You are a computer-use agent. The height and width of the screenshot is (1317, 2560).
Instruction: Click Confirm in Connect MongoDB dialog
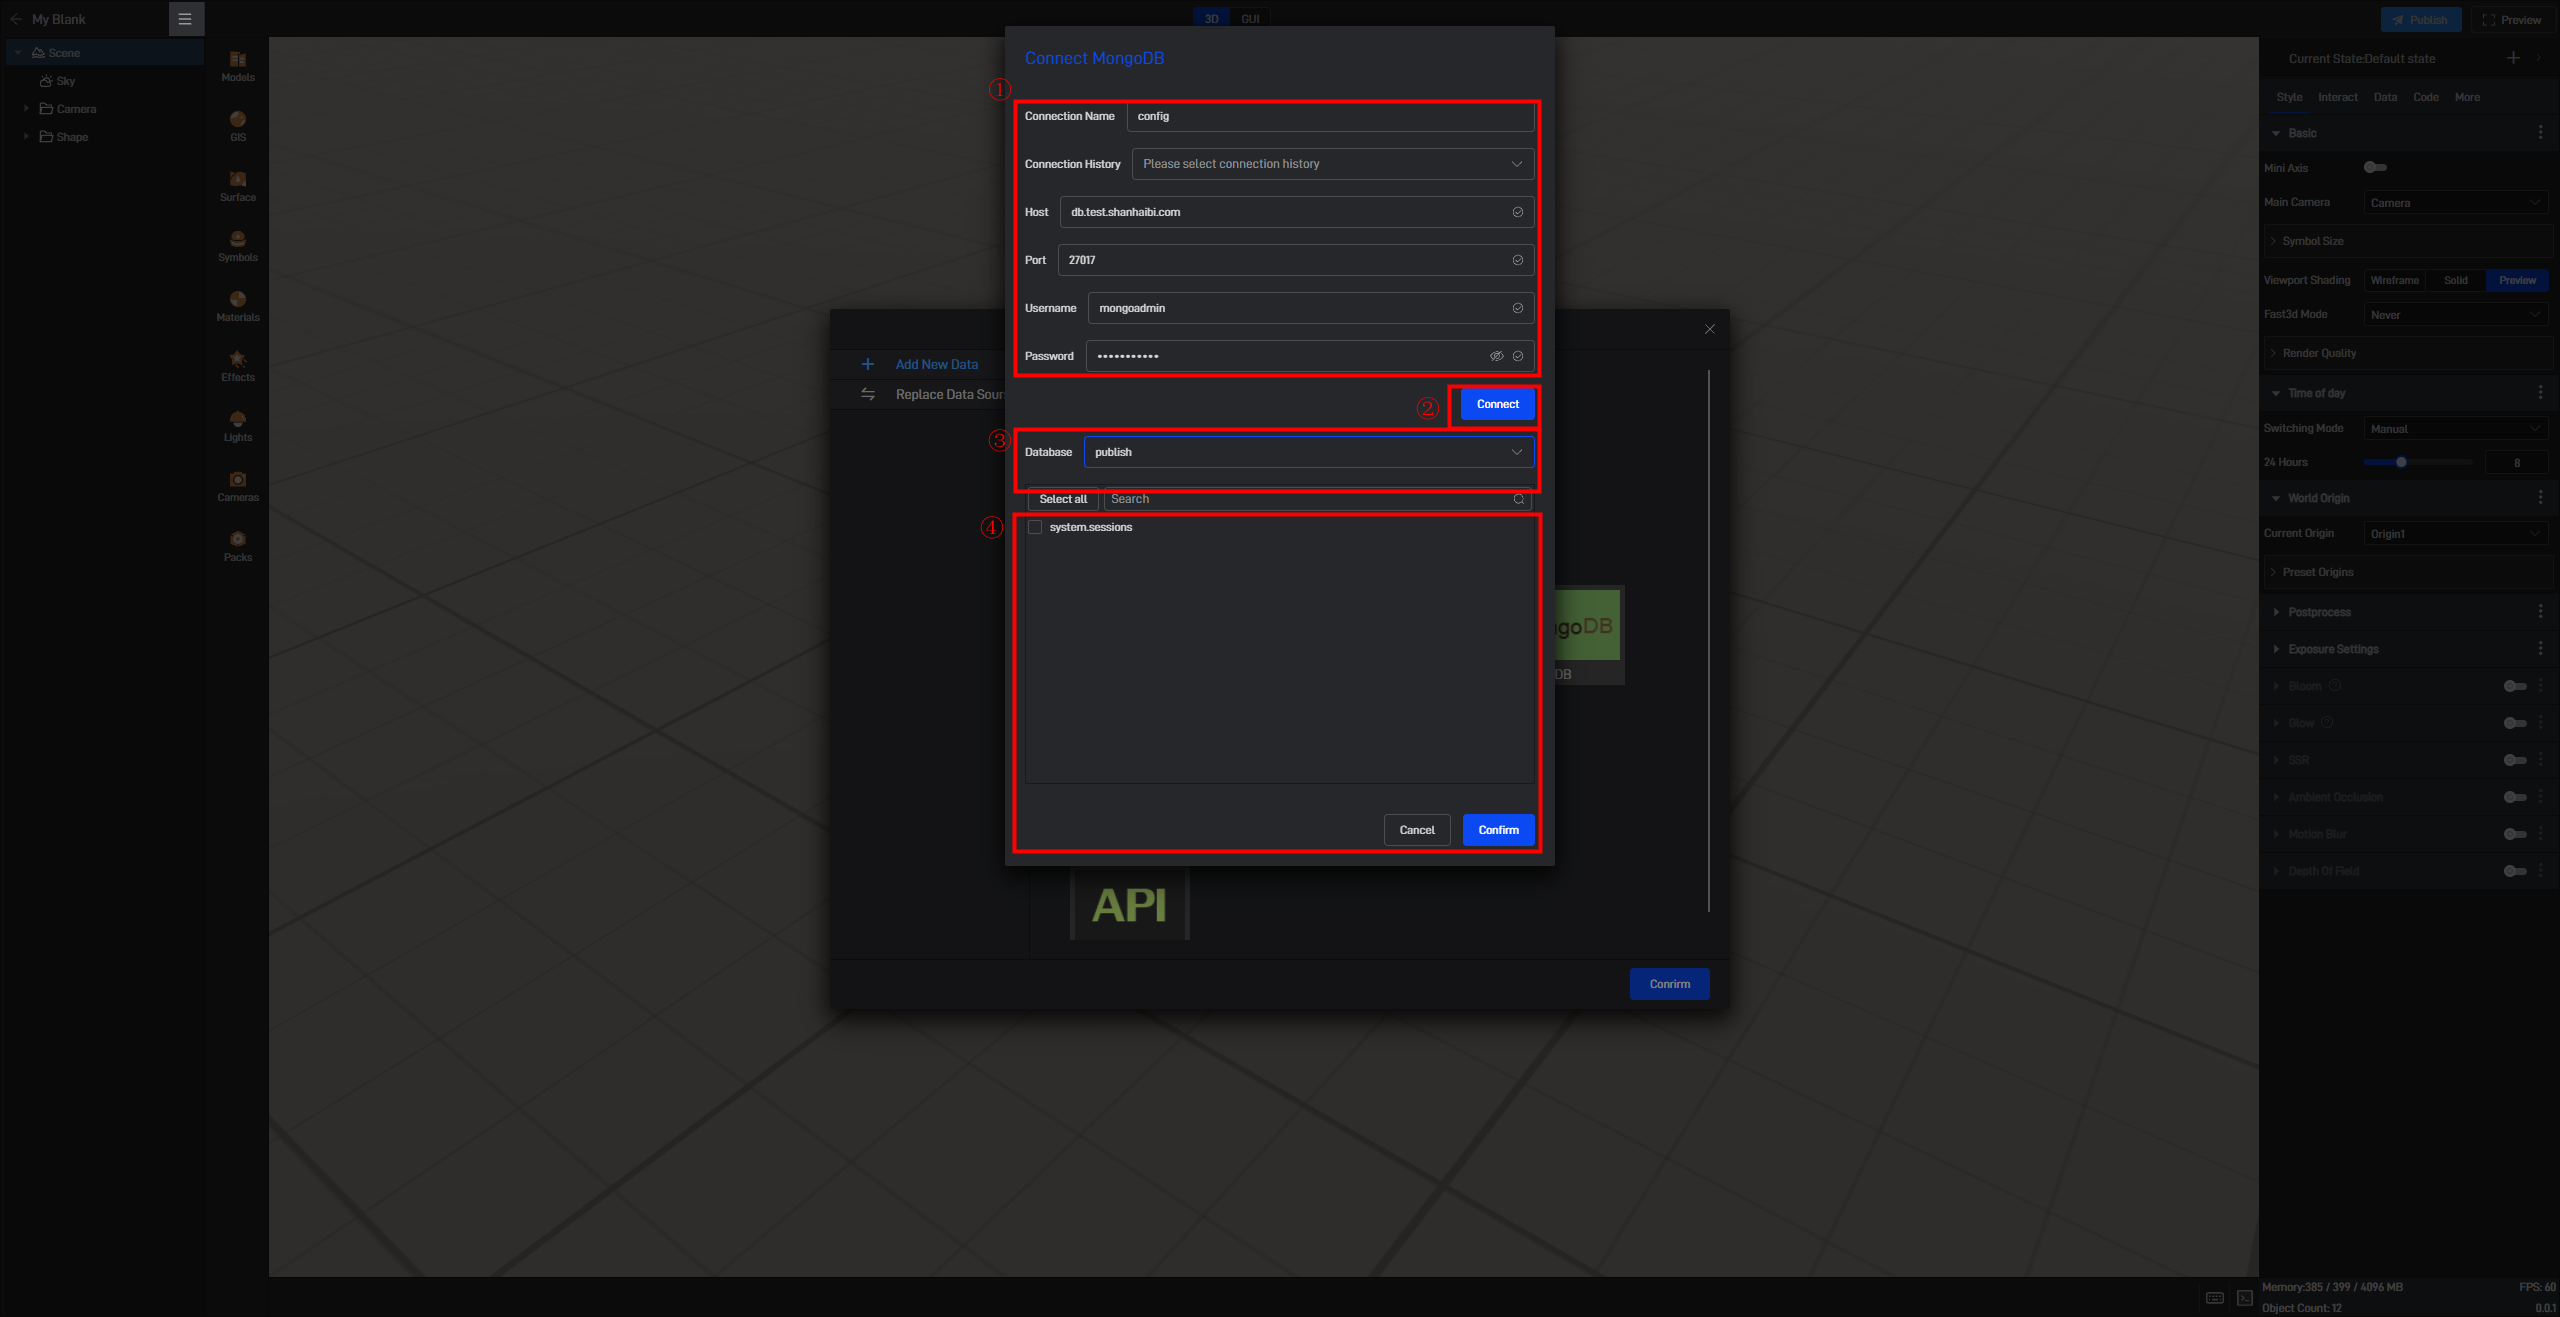coord(1498,830)
